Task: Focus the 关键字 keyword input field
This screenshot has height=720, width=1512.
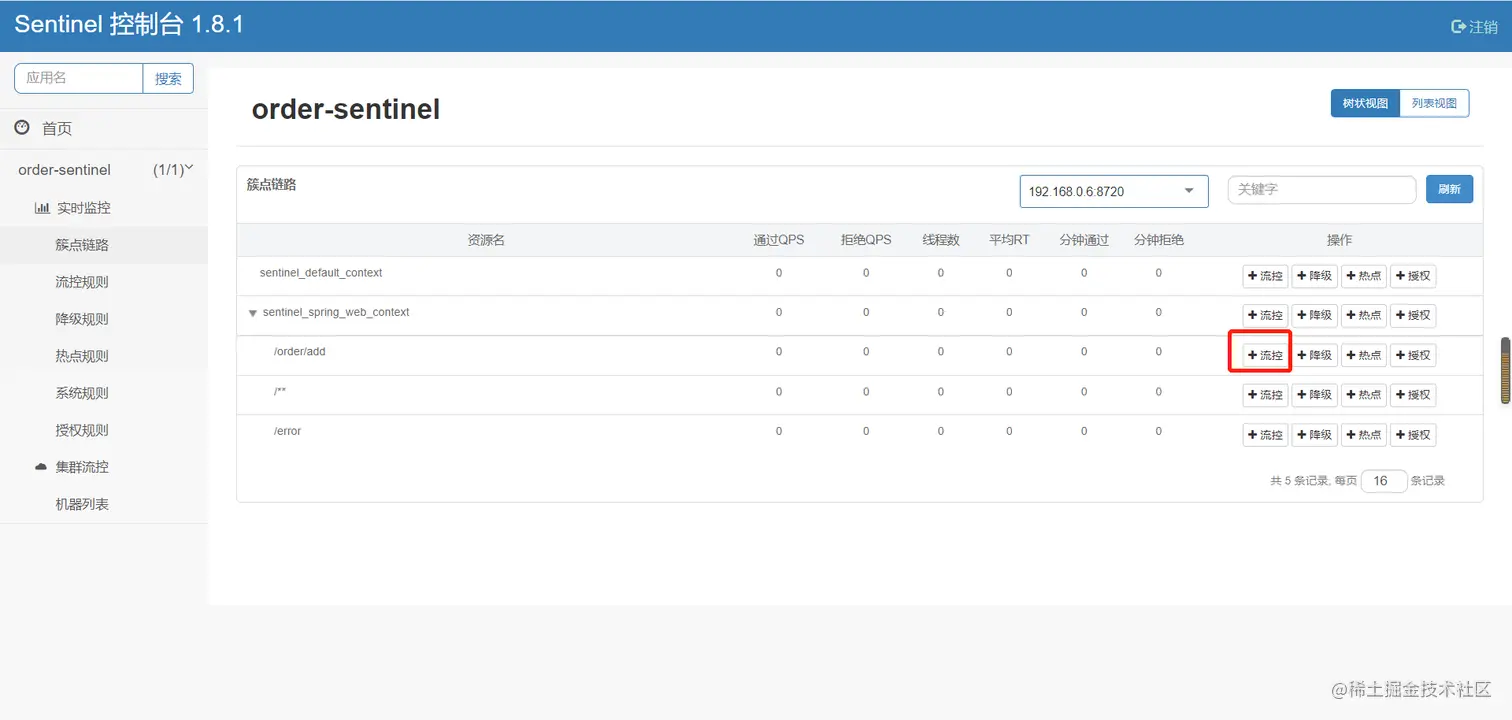Action: [1322, 189]
